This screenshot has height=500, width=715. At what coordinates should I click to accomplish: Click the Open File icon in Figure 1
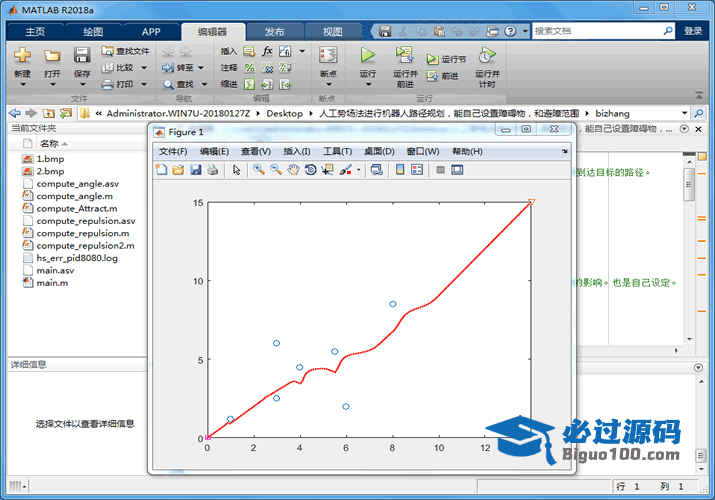(178, 170)
